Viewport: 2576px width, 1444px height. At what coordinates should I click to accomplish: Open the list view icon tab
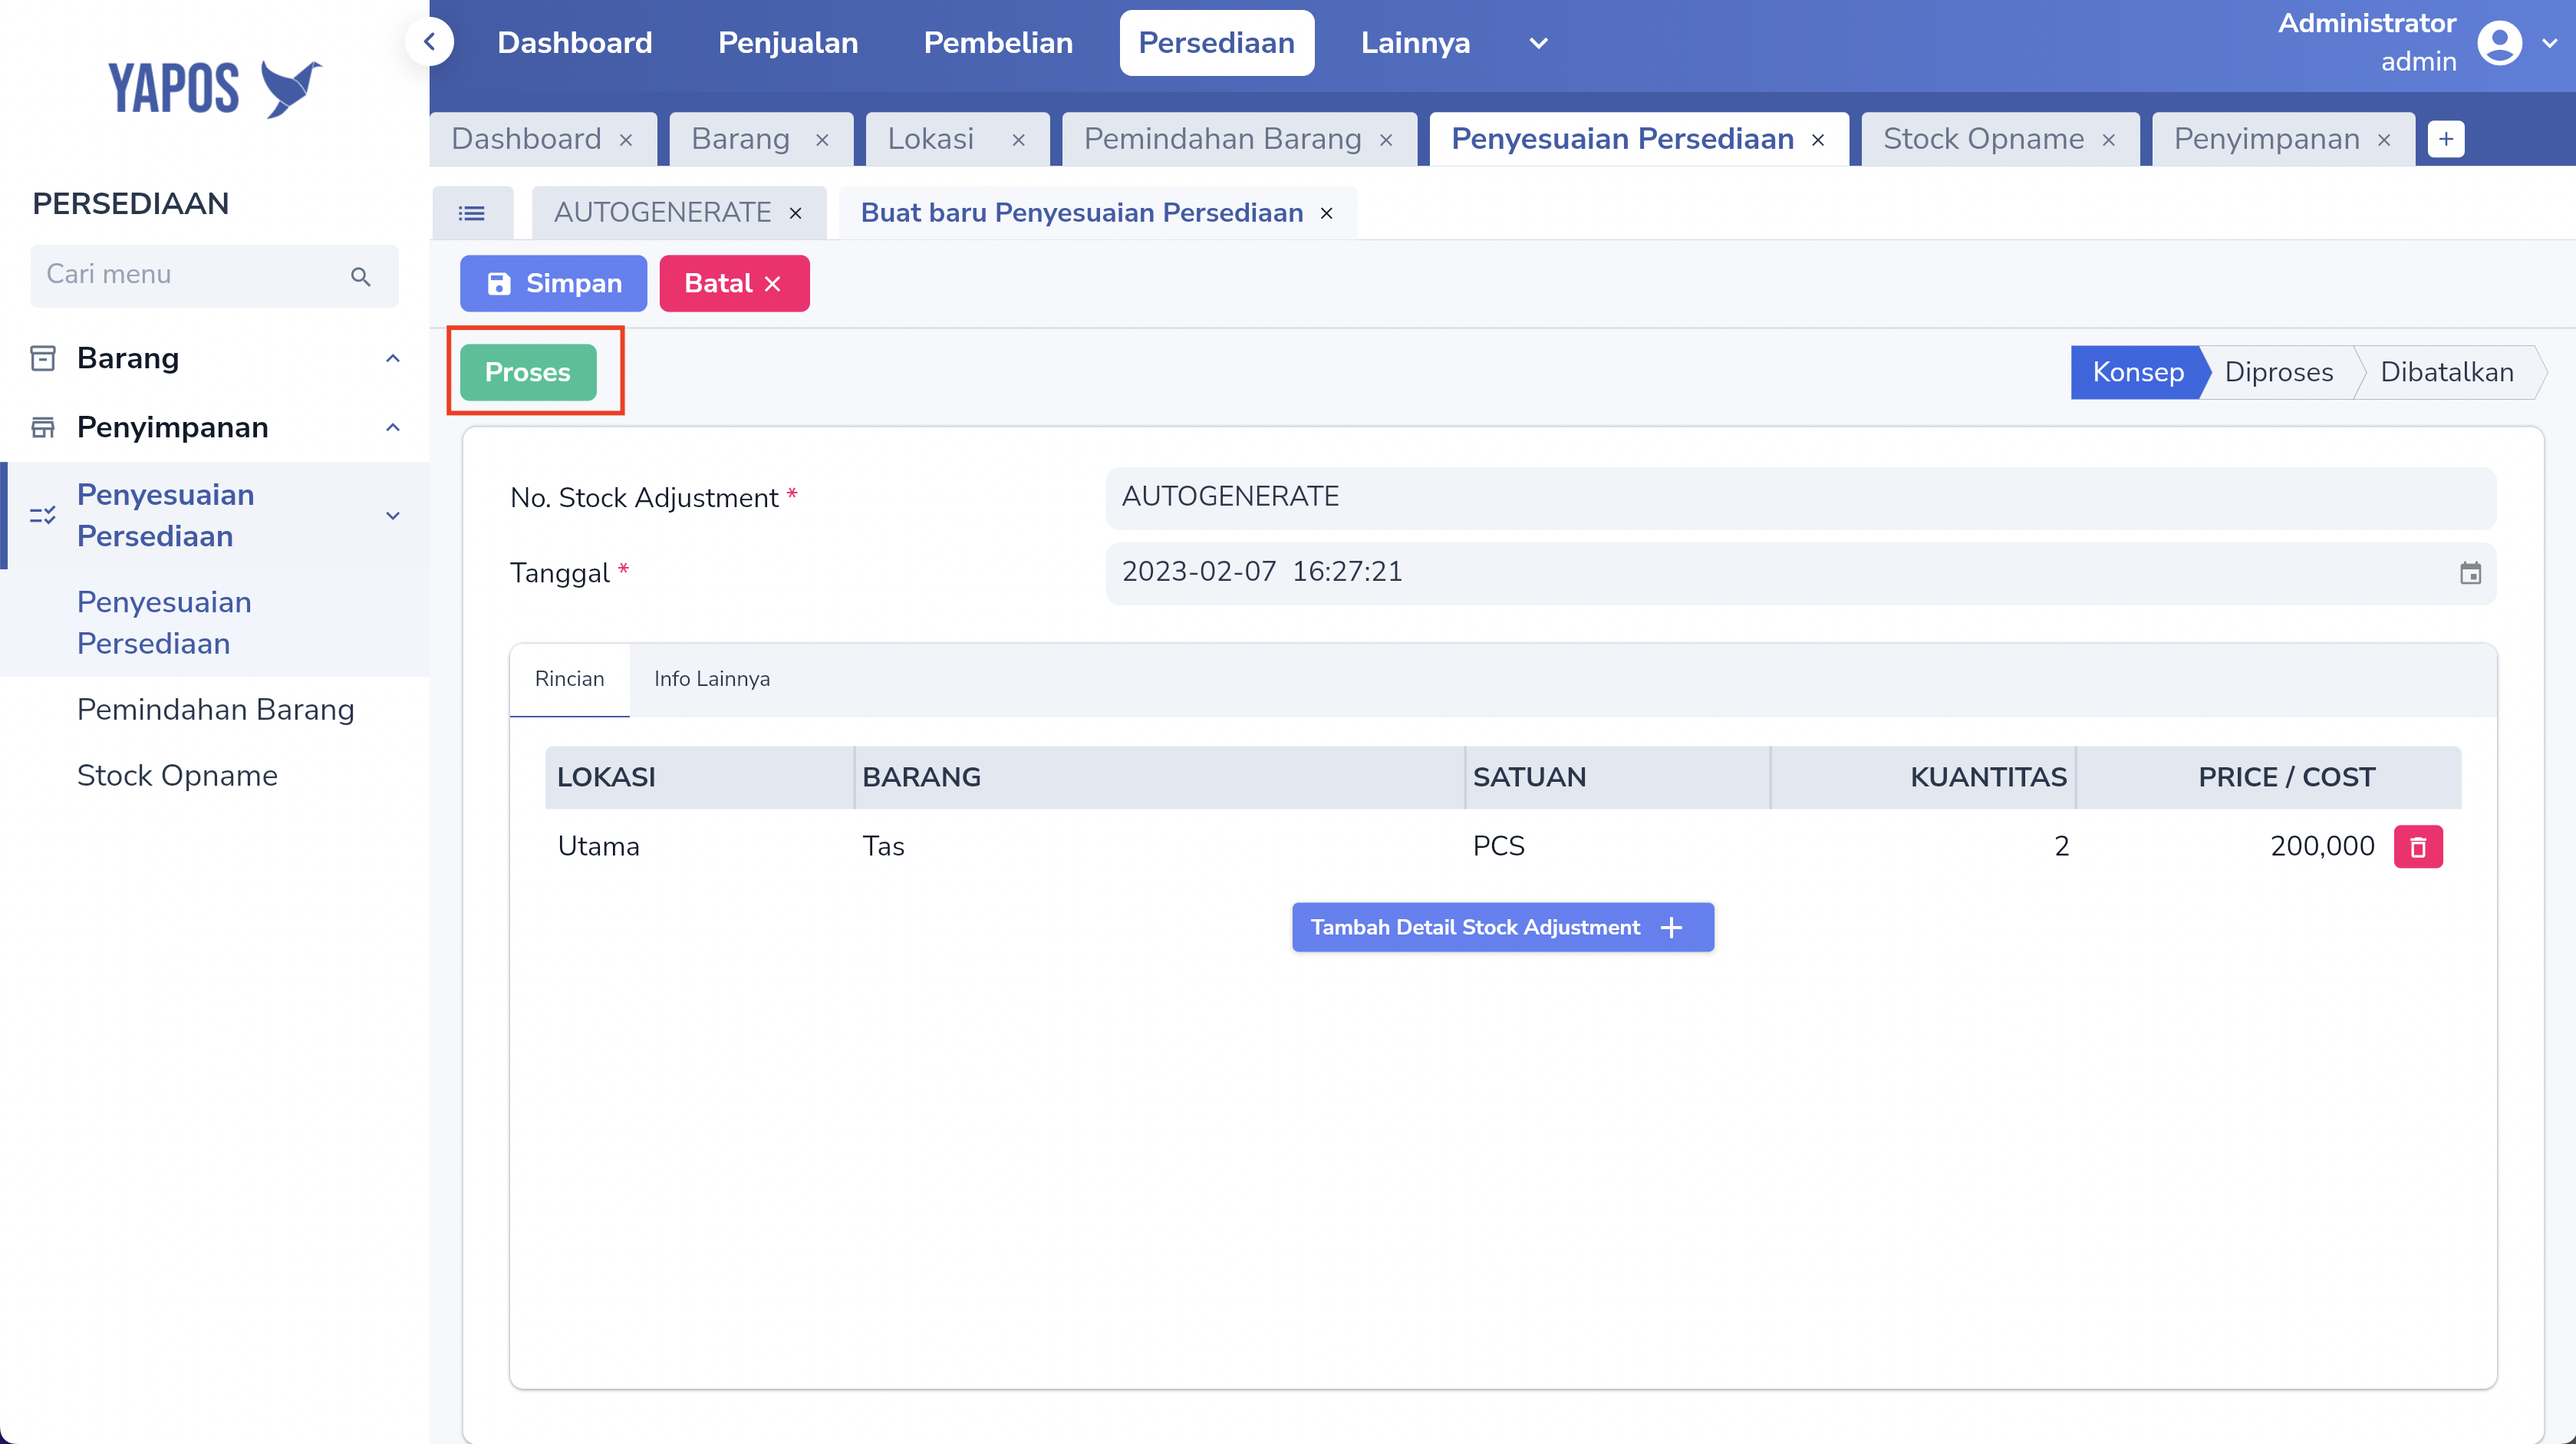472,213
